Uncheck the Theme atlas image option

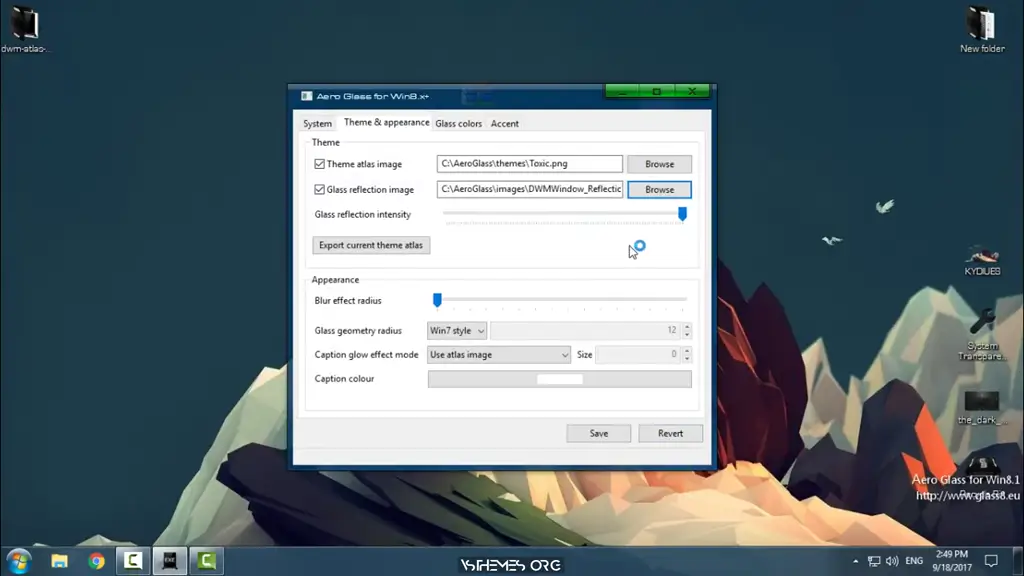tap(320, 163)
